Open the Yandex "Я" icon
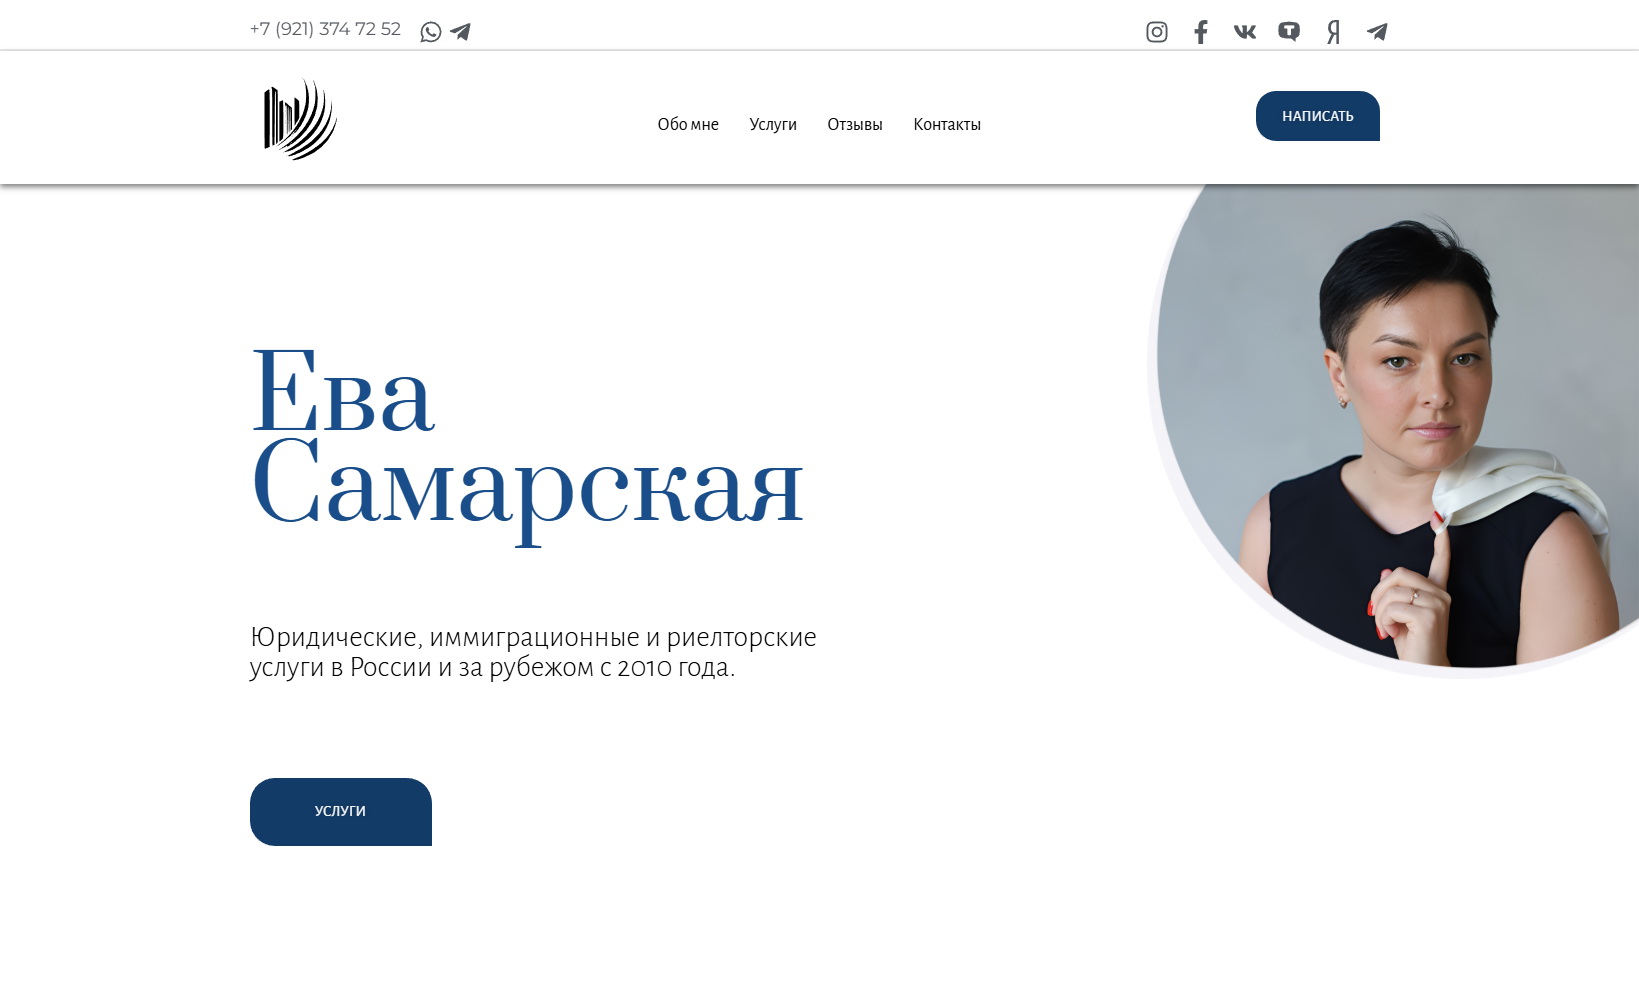The width and height of the screenshot is (1639, 1008). pos(1333,32)
